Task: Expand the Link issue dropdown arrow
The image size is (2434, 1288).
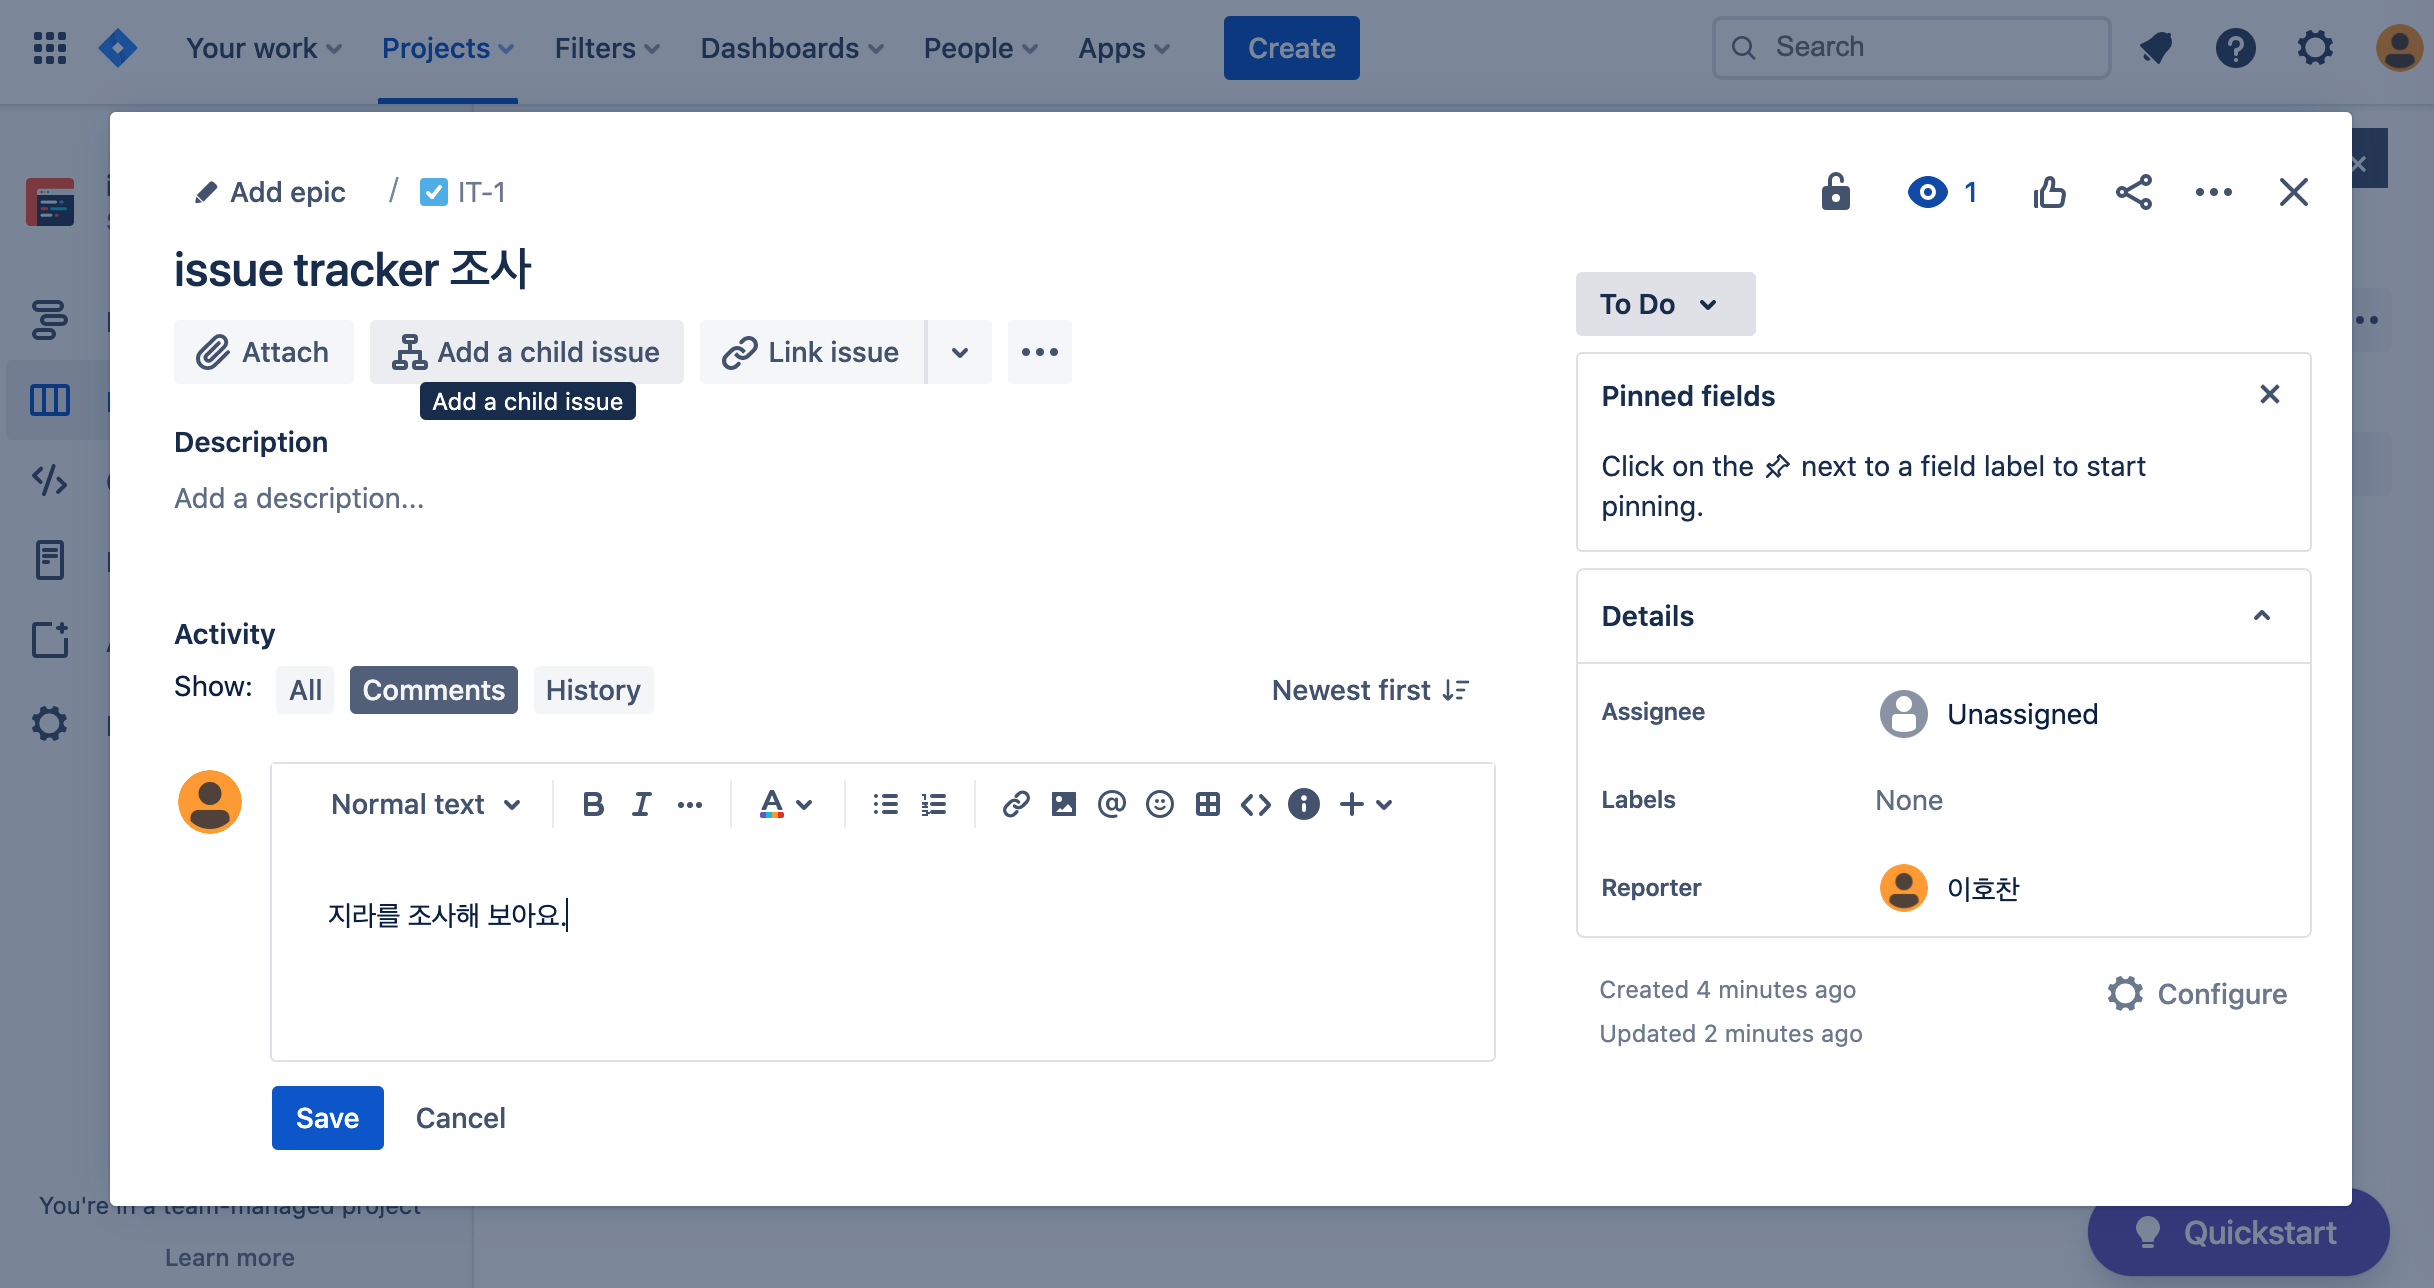Action: [960, 352]
